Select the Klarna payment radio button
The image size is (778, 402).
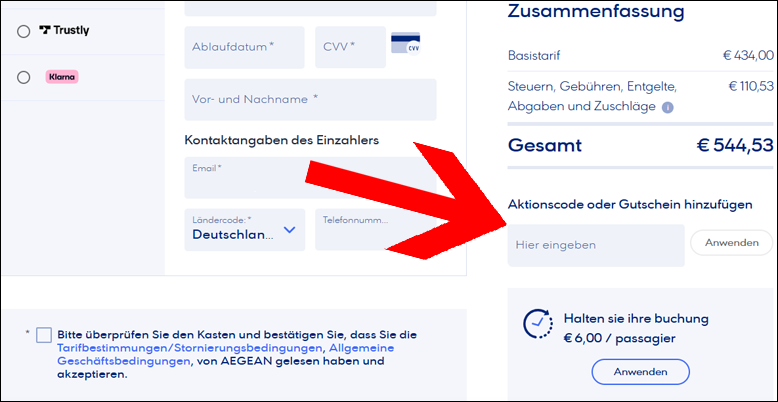click(x=23, y=77)
